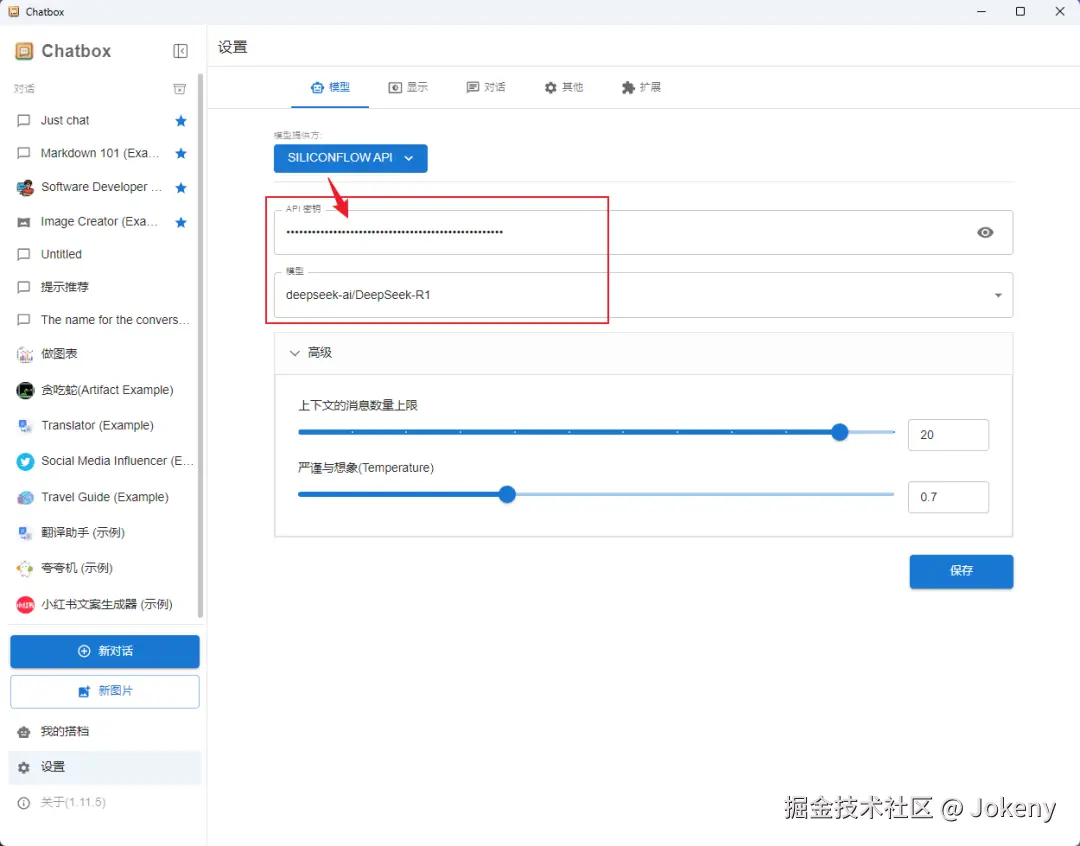
Task: Click the 关于 info circle icon
Action: [x=23, y=803]
